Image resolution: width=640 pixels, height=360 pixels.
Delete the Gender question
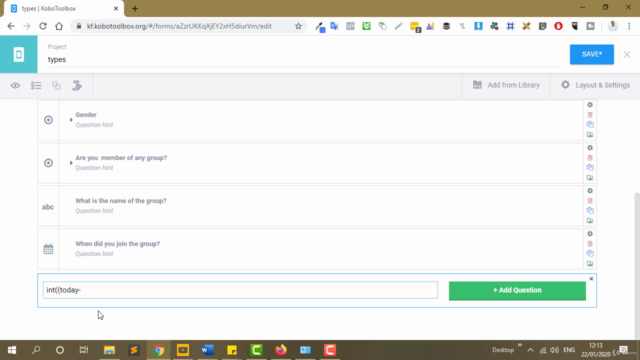click(x=590, y=115)
